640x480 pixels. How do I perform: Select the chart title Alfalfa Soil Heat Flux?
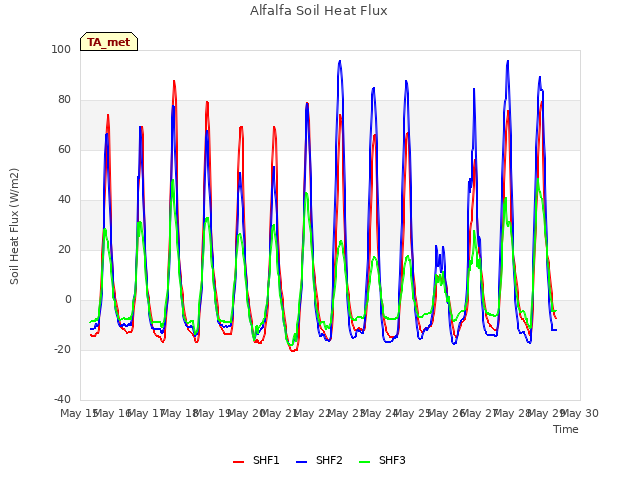318,11
